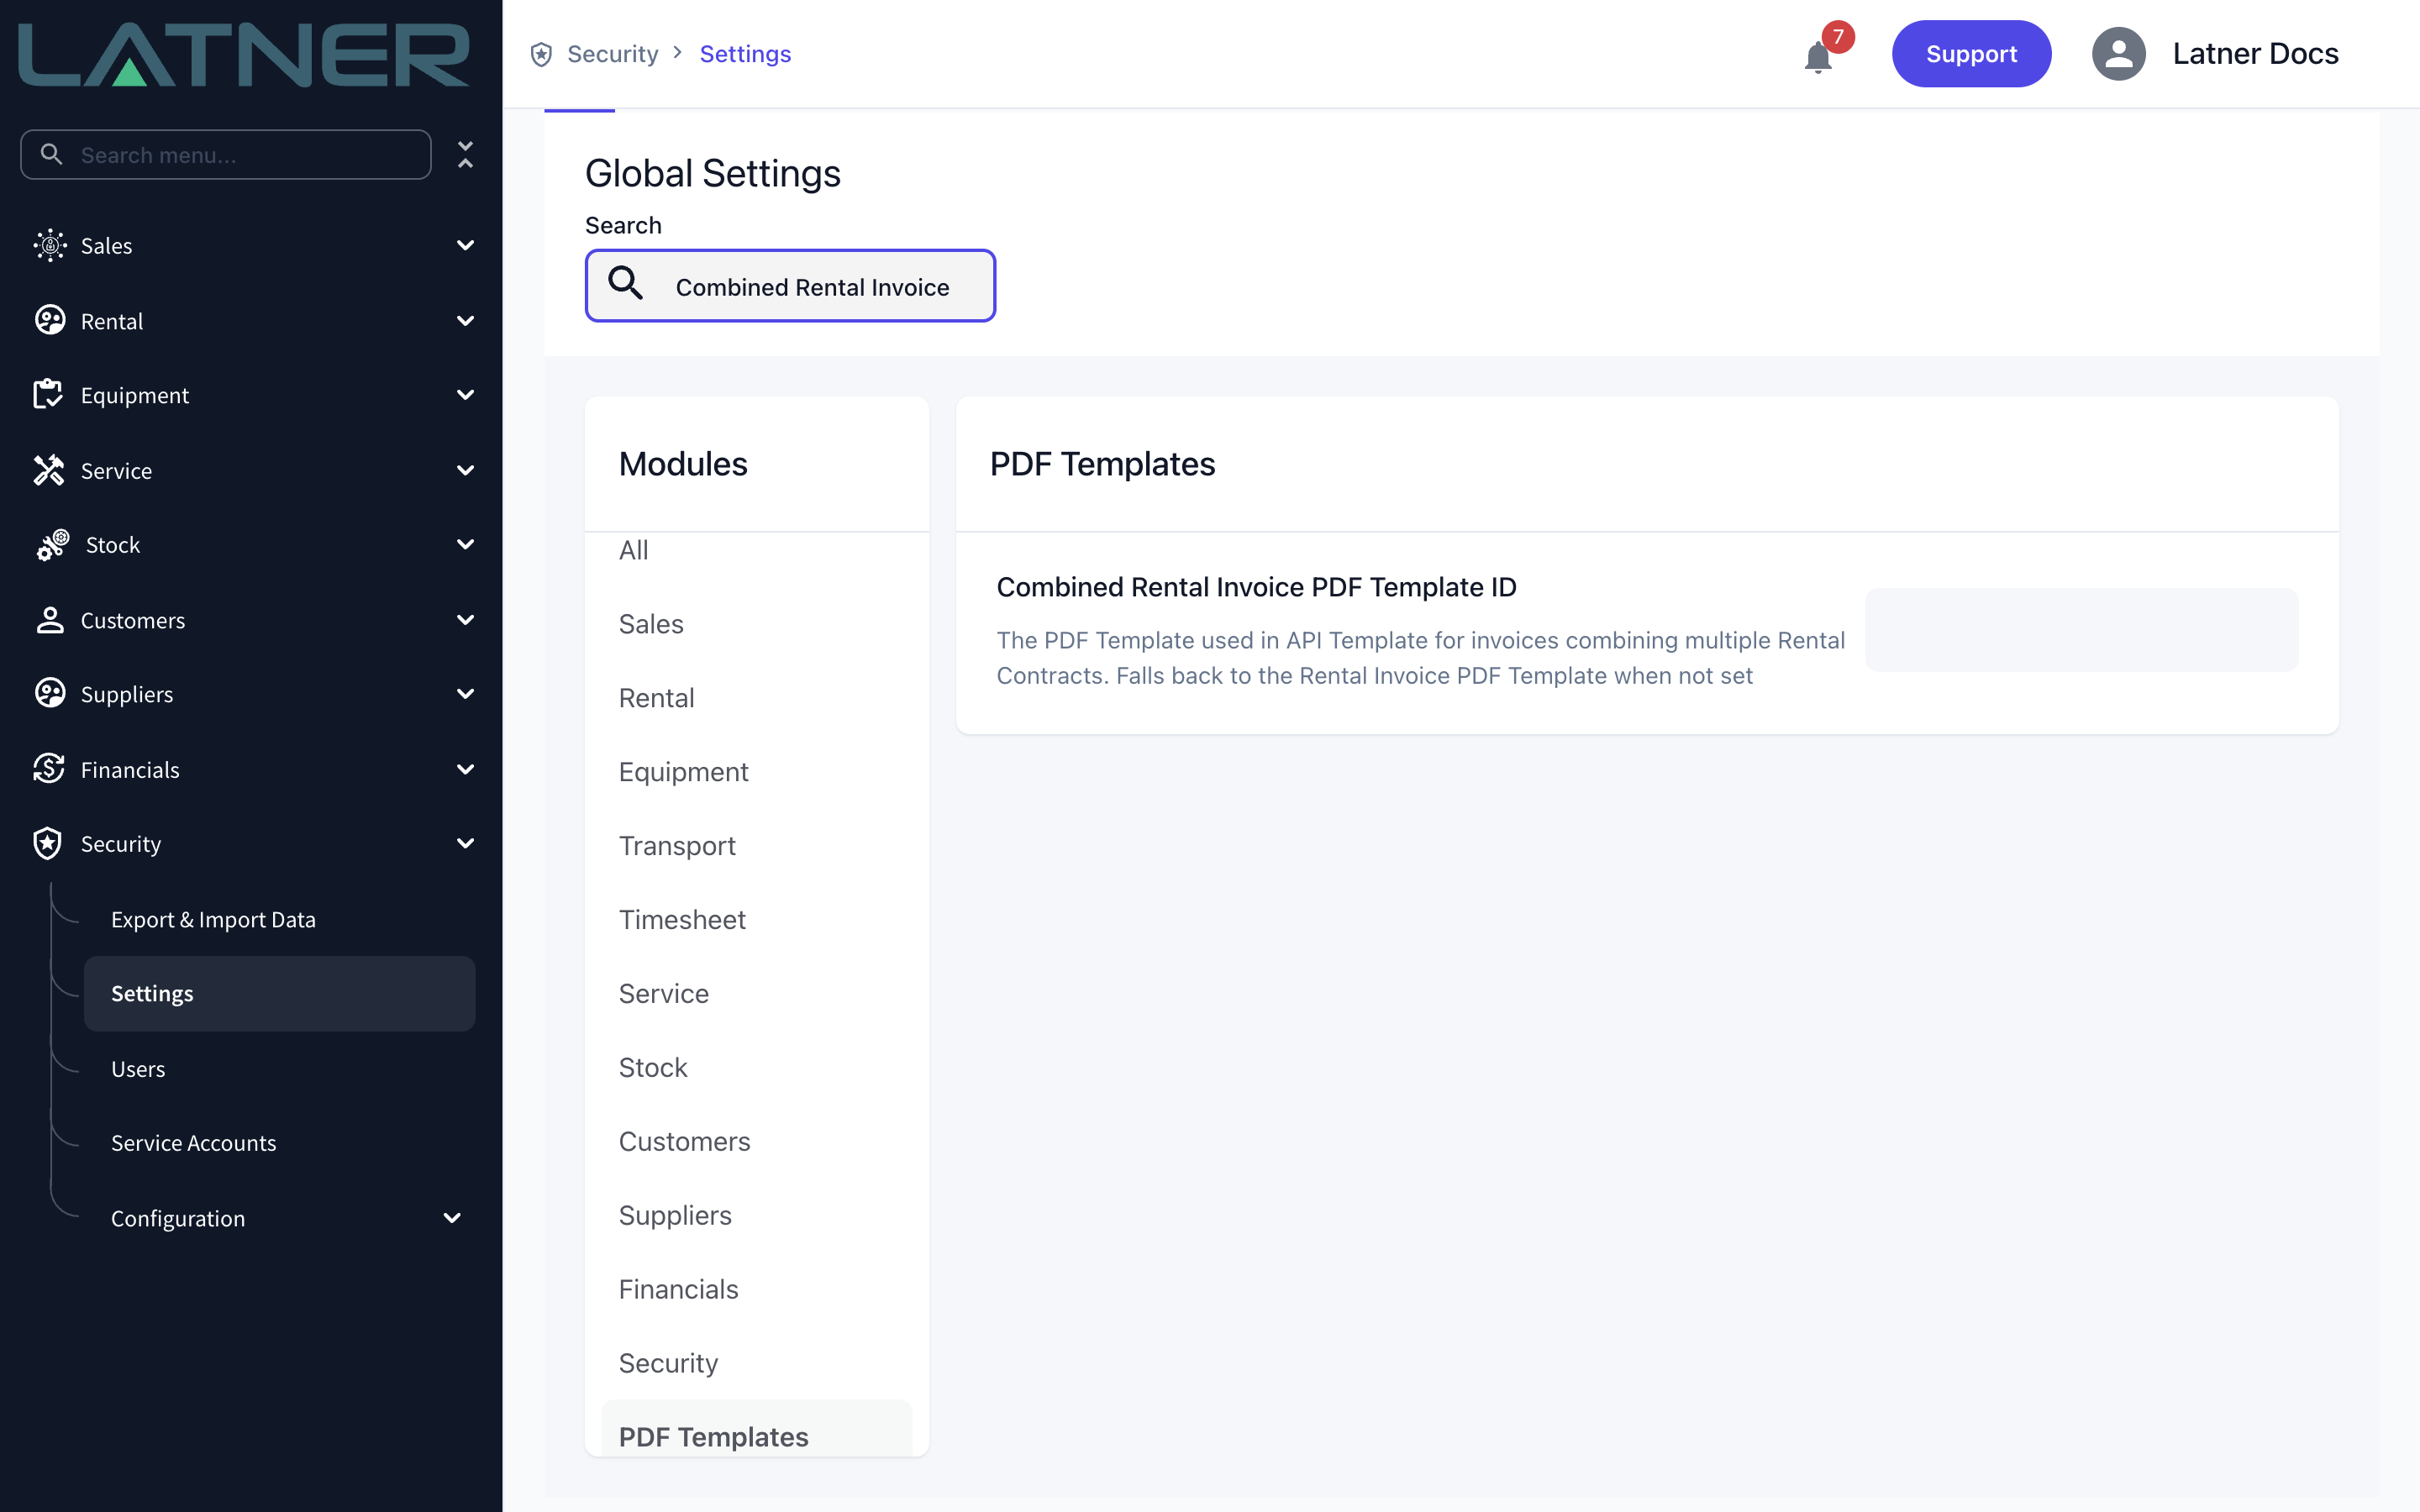Image resolution: width=2420 pixels, height=1512 pixels.
Task: Click the Support button
Action: coord(1971,54)
